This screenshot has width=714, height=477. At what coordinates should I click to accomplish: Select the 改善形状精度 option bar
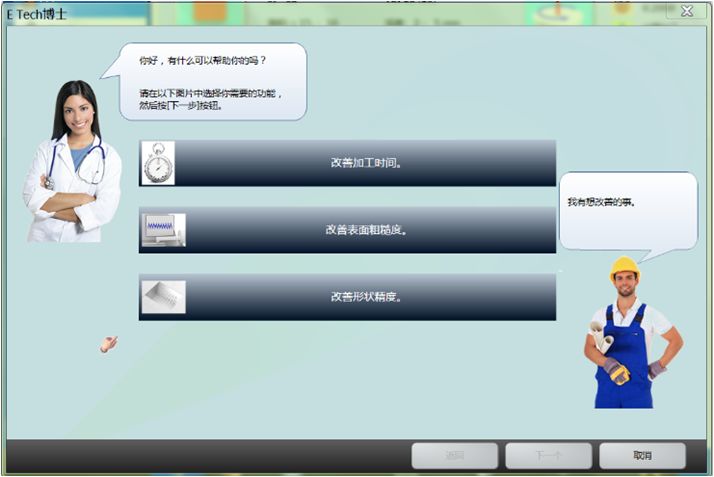coord(347,297)
